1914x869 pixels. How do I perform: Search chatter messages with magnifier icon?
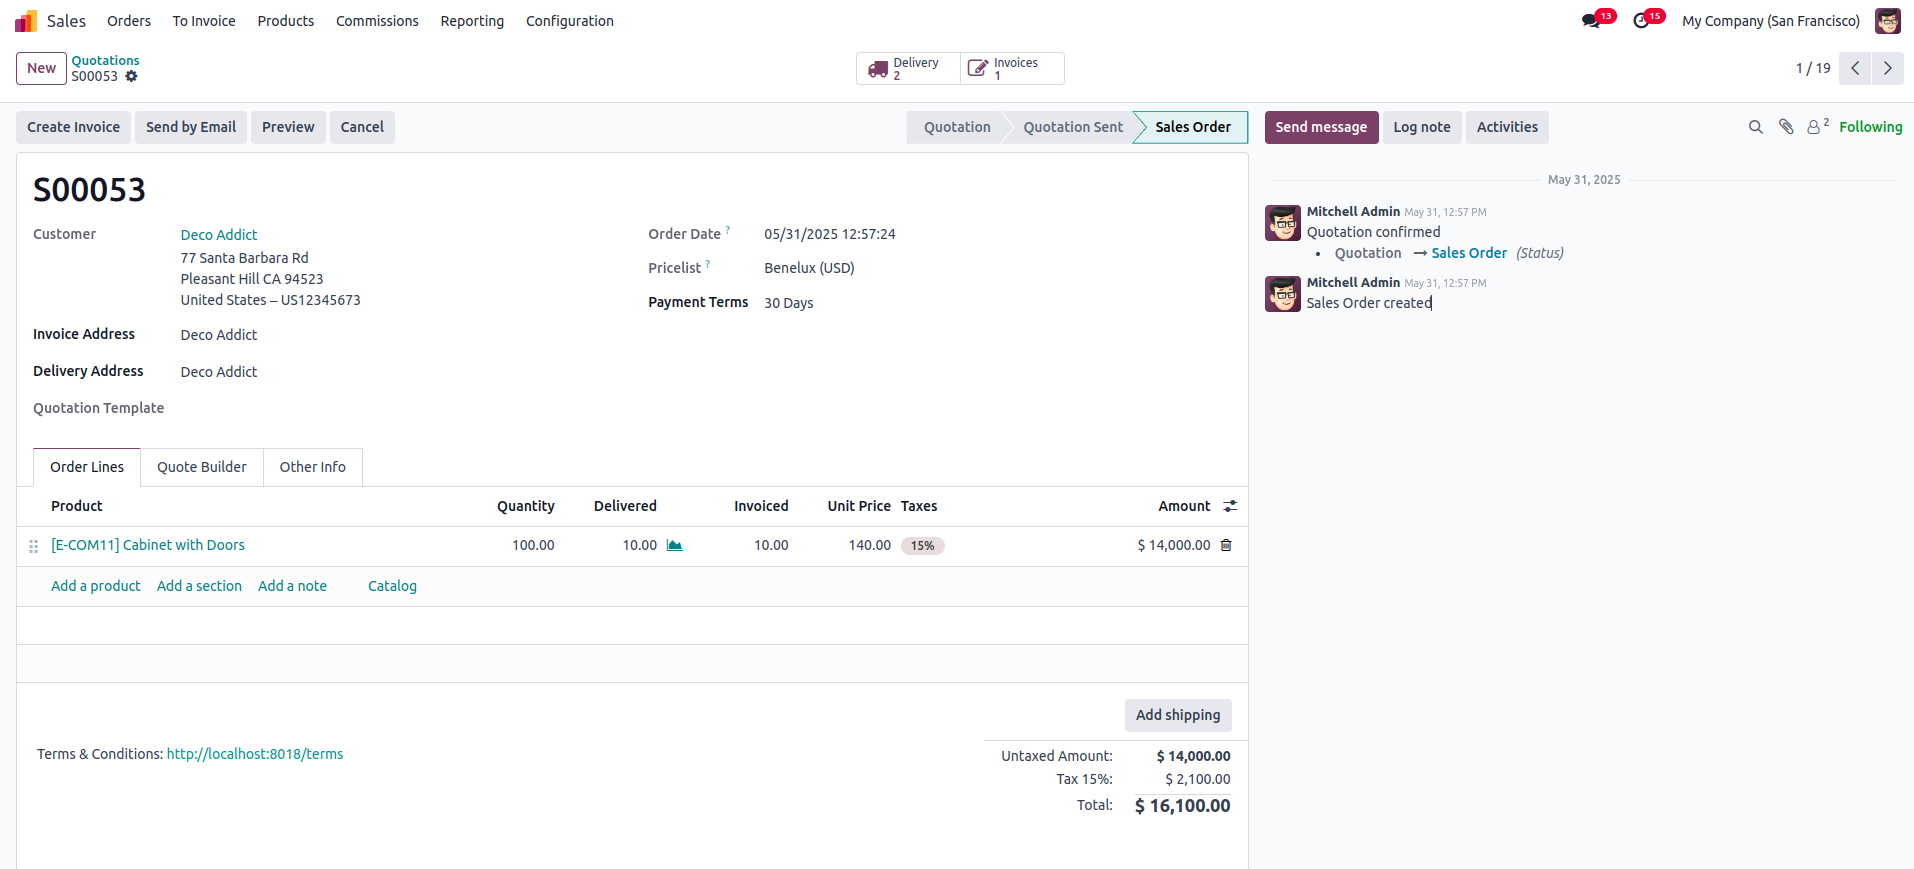1755,127
